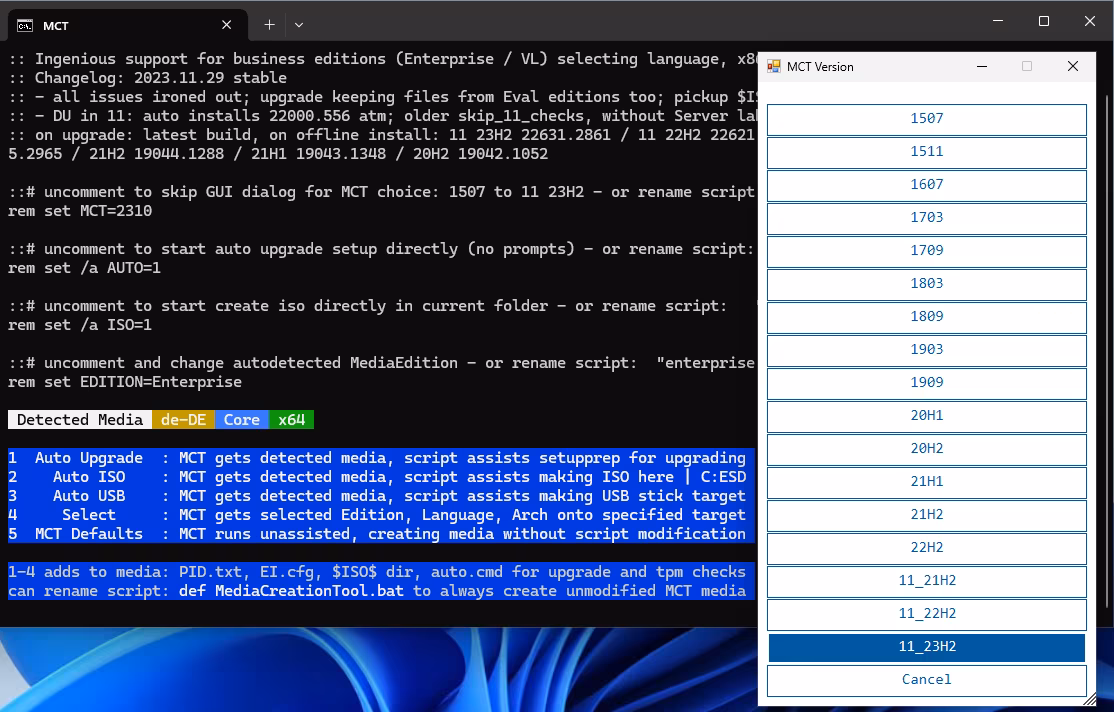
Task: Choose the 1903 version button
Action: click(926, 350)
